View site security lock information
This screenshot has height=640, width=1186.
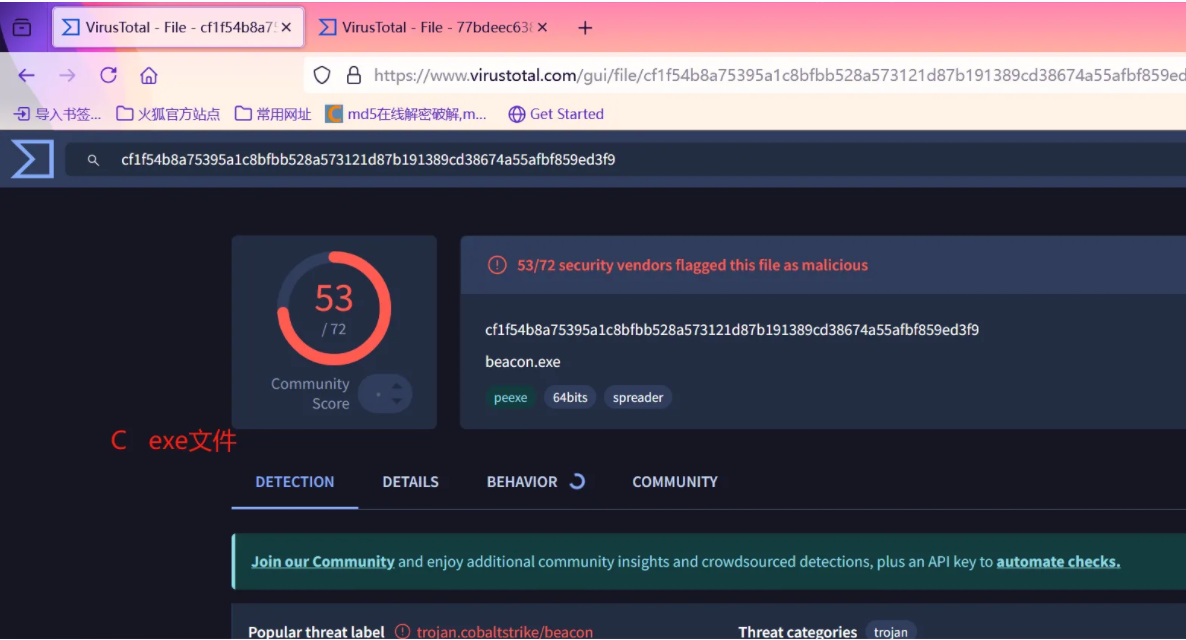pyautogui.click(x=353, y=75)
